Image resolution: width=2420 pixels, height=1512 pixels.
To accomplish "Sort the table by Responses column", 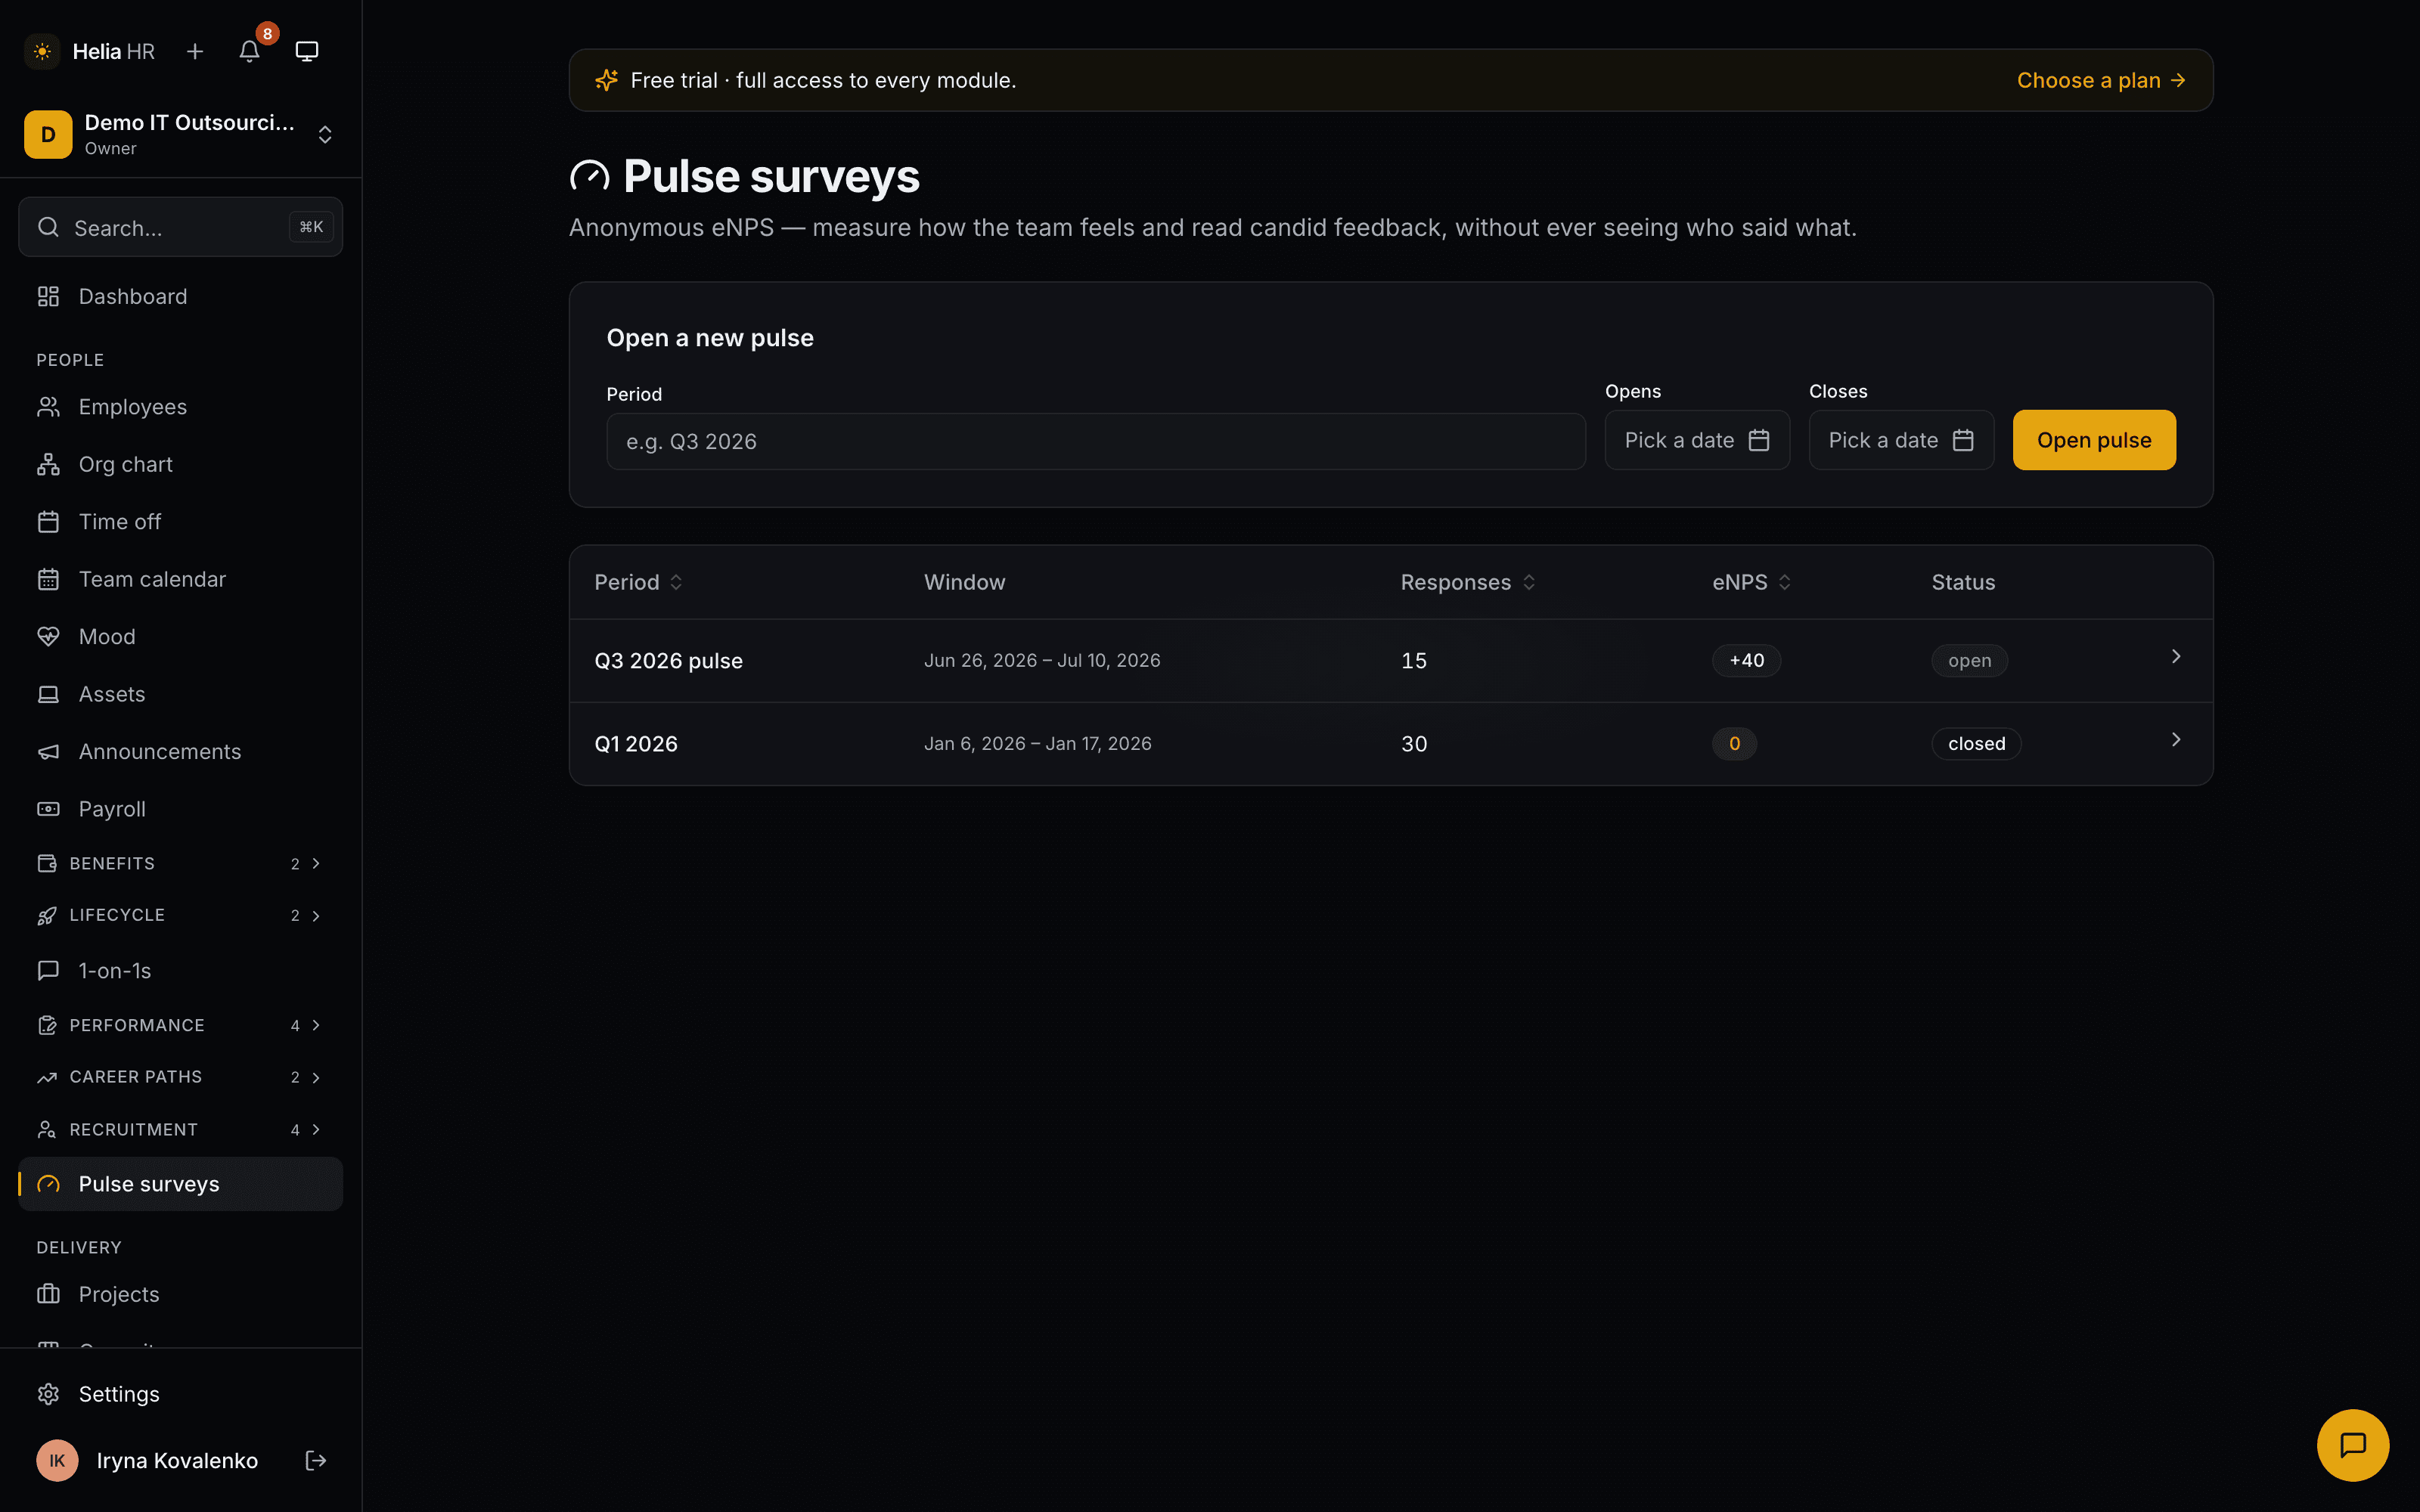I will coord(1467,582).
